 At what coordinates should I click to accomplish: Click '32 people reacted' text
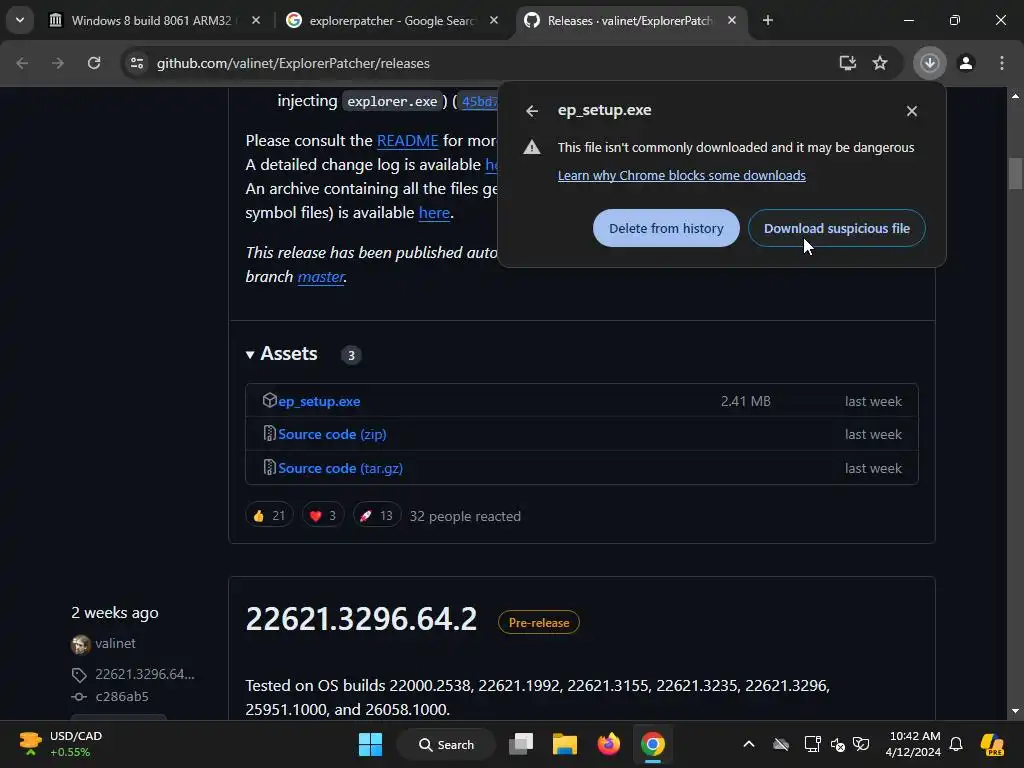click(465, 516)
